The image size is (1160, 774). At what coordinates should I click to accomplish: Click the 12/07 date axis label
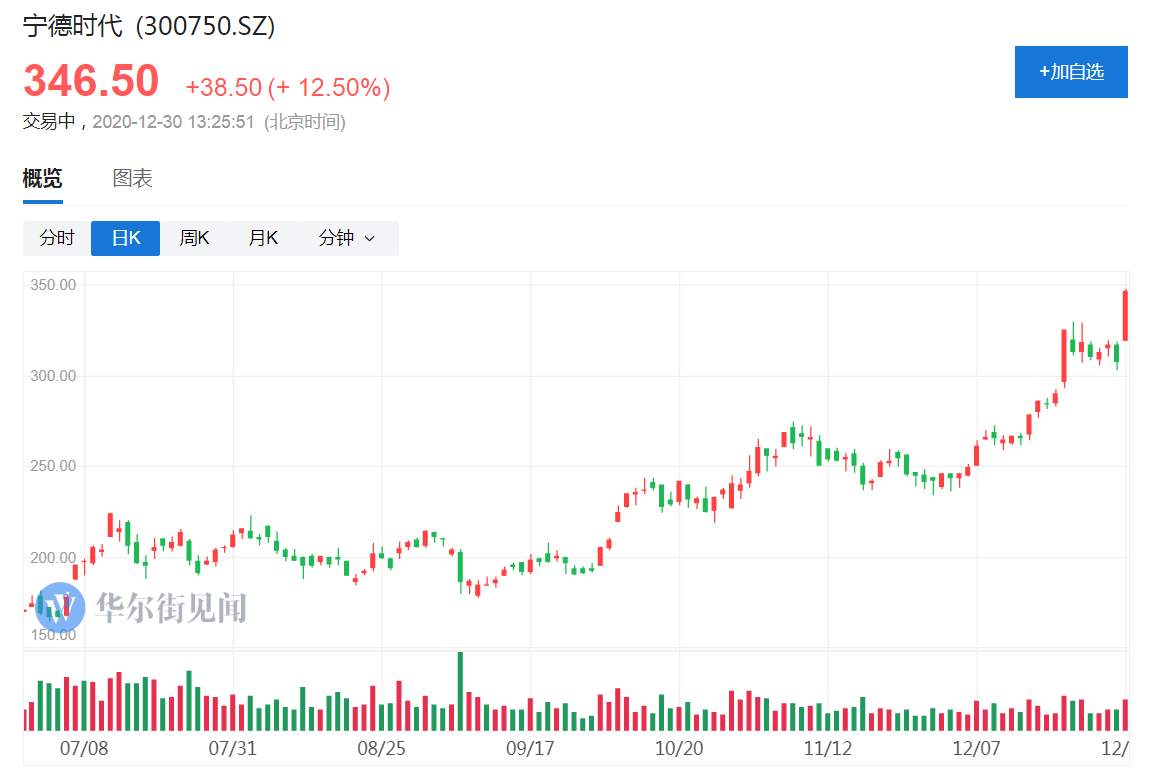[976, 748]
